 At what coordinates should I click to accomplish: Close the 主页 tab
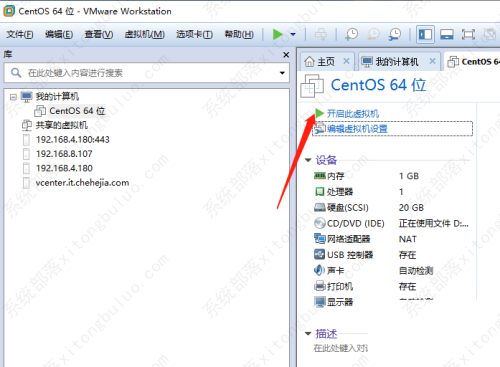(346, 61)
